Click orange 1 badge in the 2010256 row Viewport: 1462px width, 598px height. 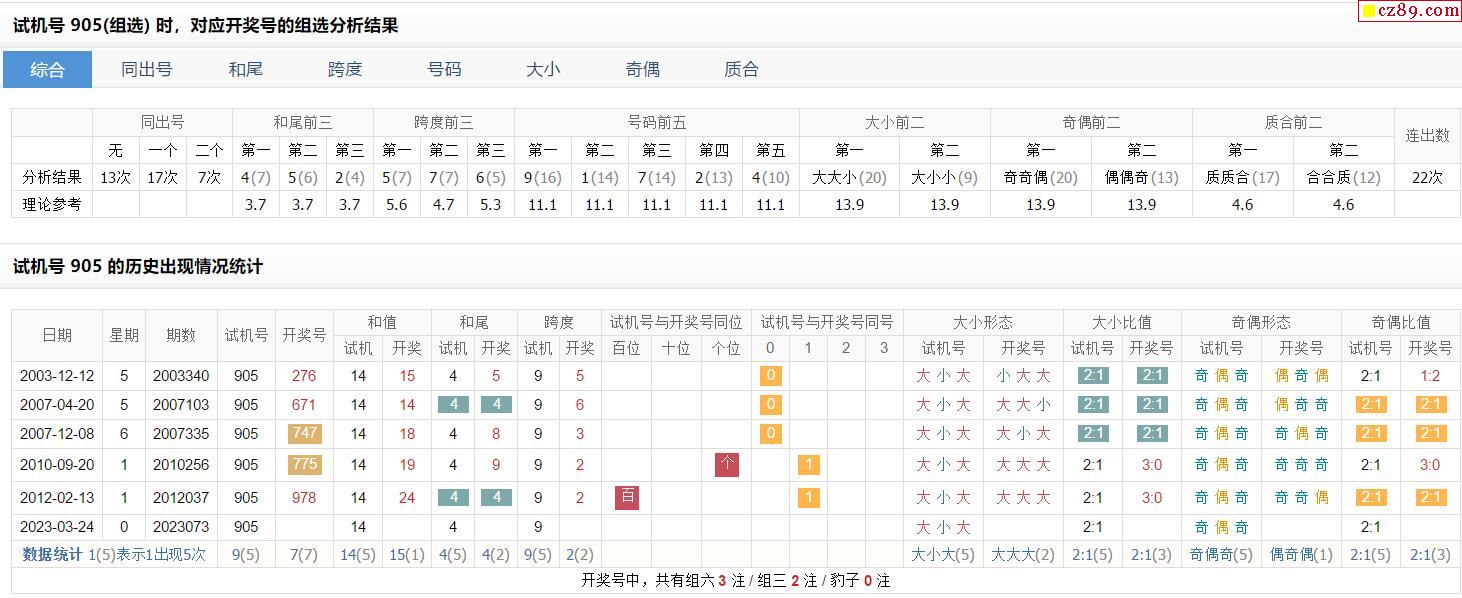pyautogui.click(x=808, y=465)
